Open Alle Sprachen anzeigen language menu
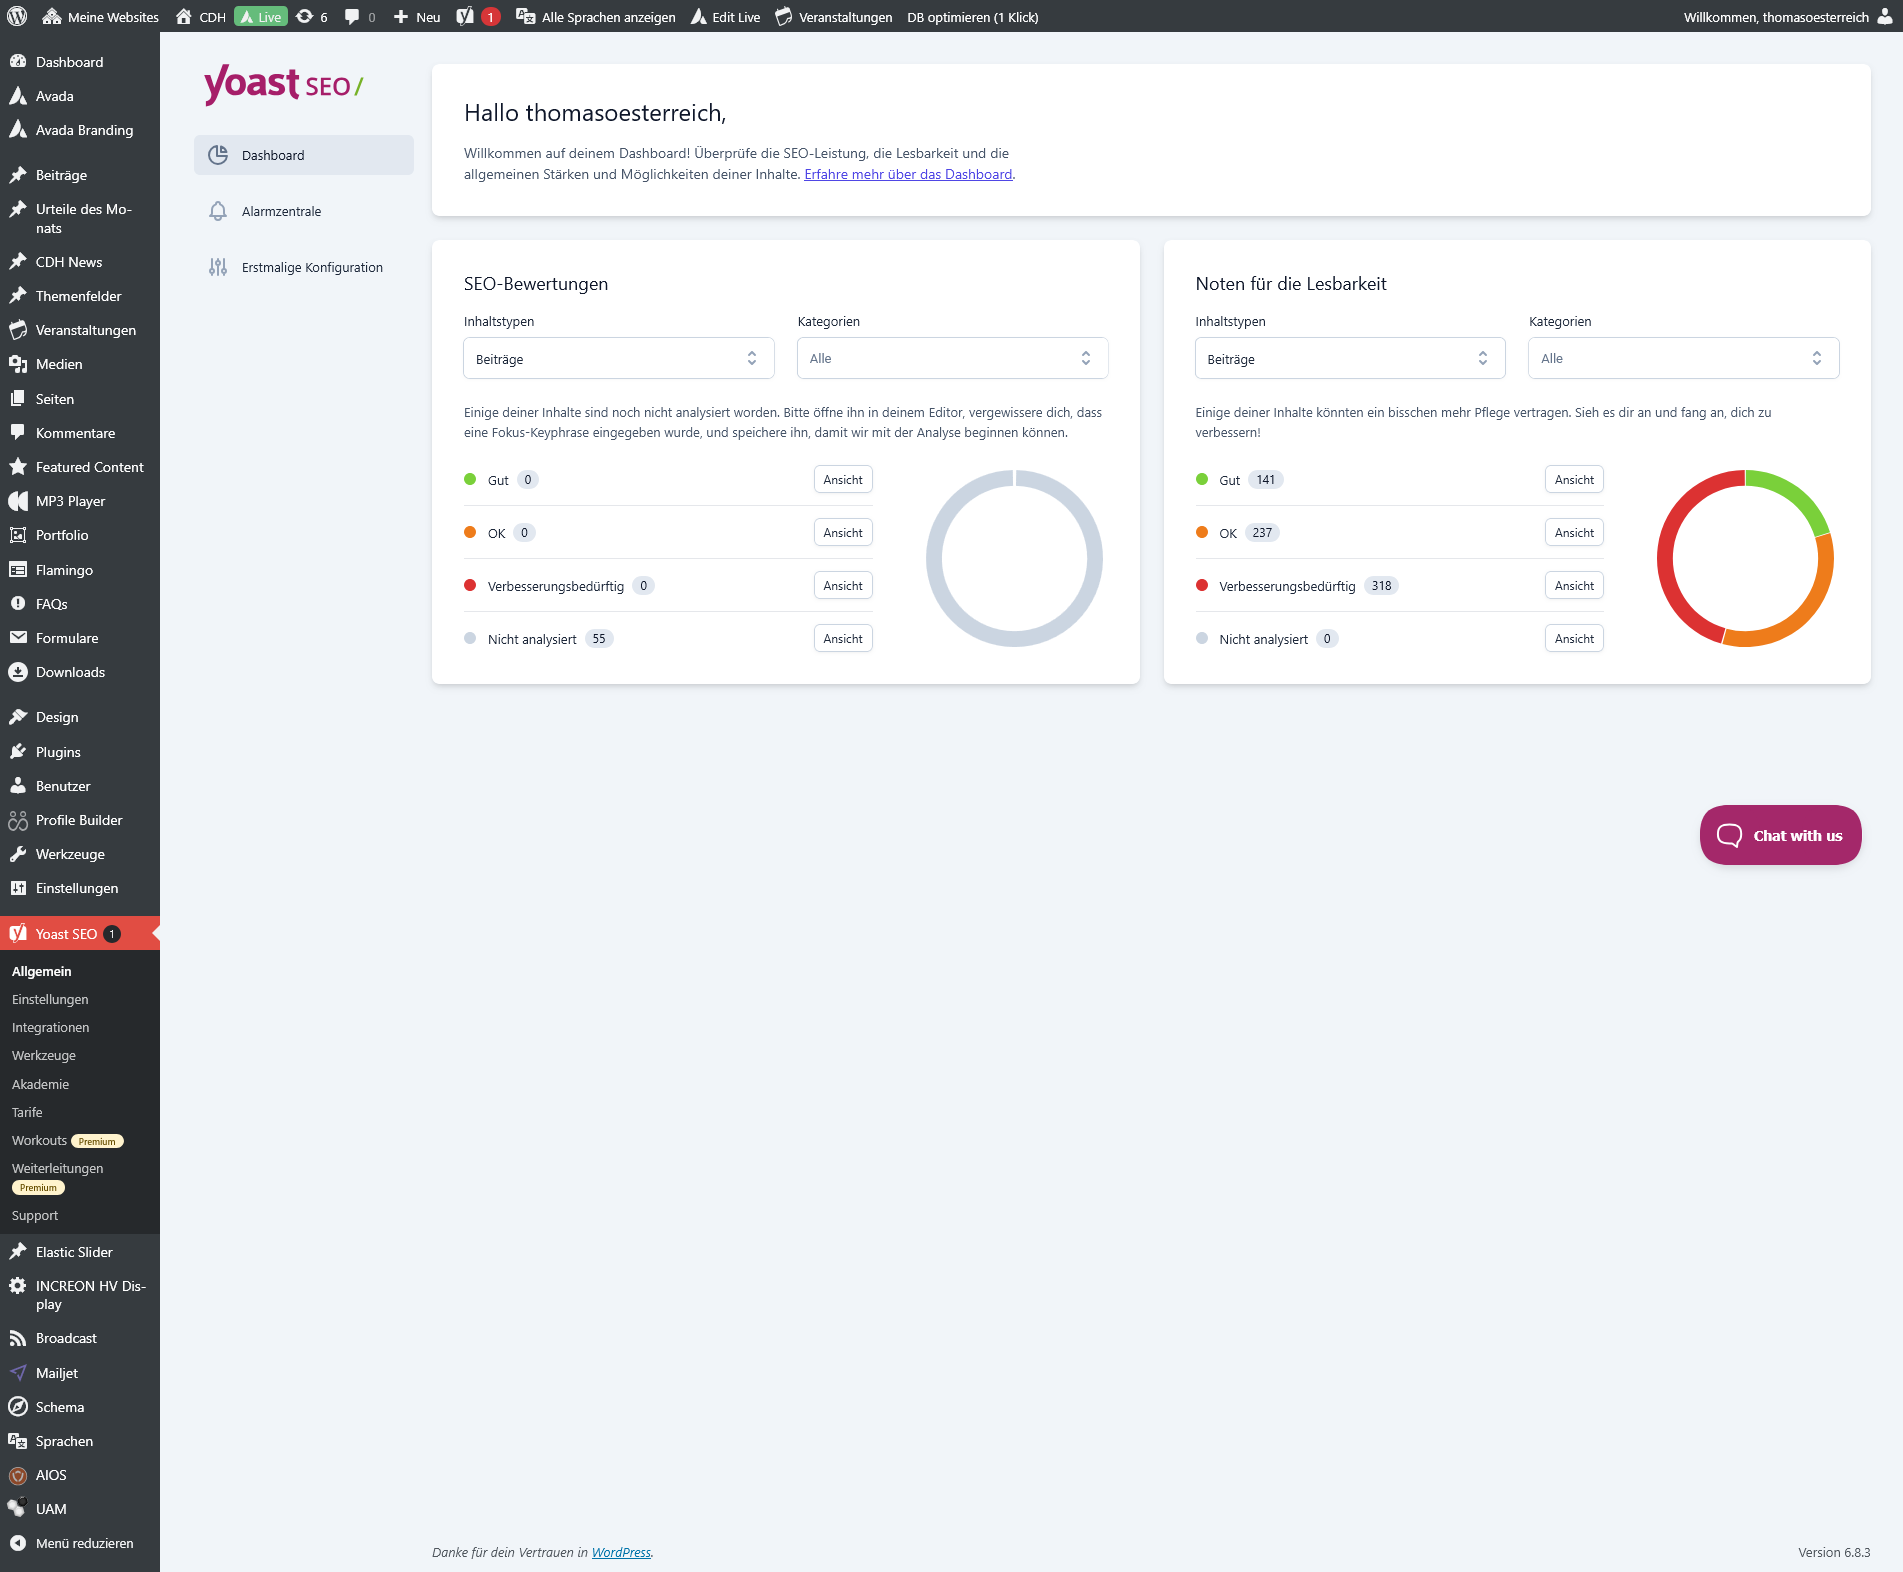The height and width of the screenshot is (1572, 1903). [596, 17]
